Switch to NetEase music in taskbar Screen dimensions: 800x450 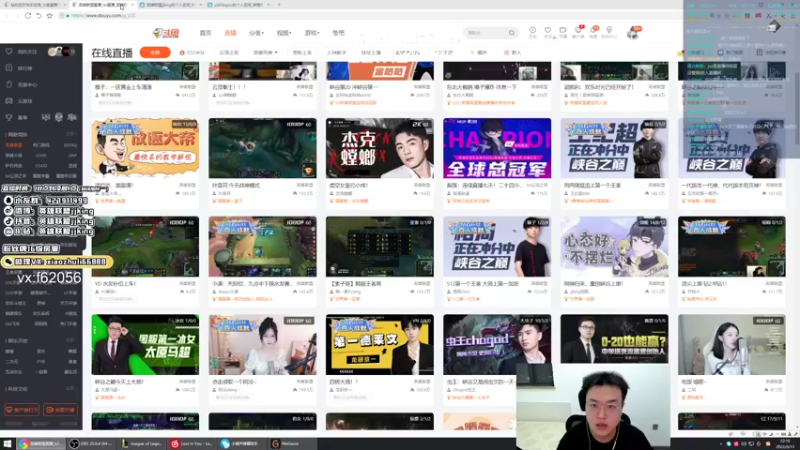pos(192,444)
